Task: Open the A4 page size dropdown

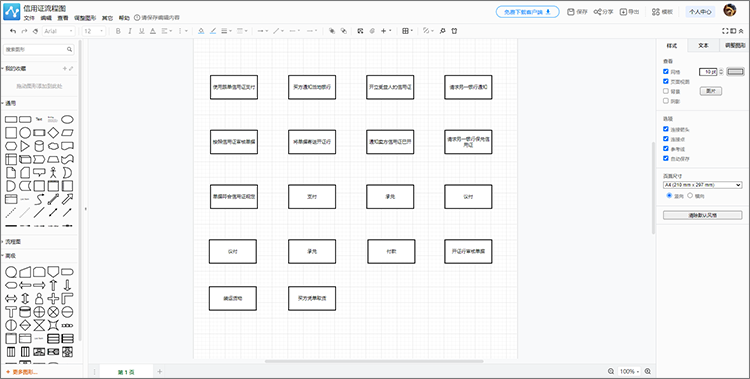Action: pyautogui.click(x=703, y=185)
